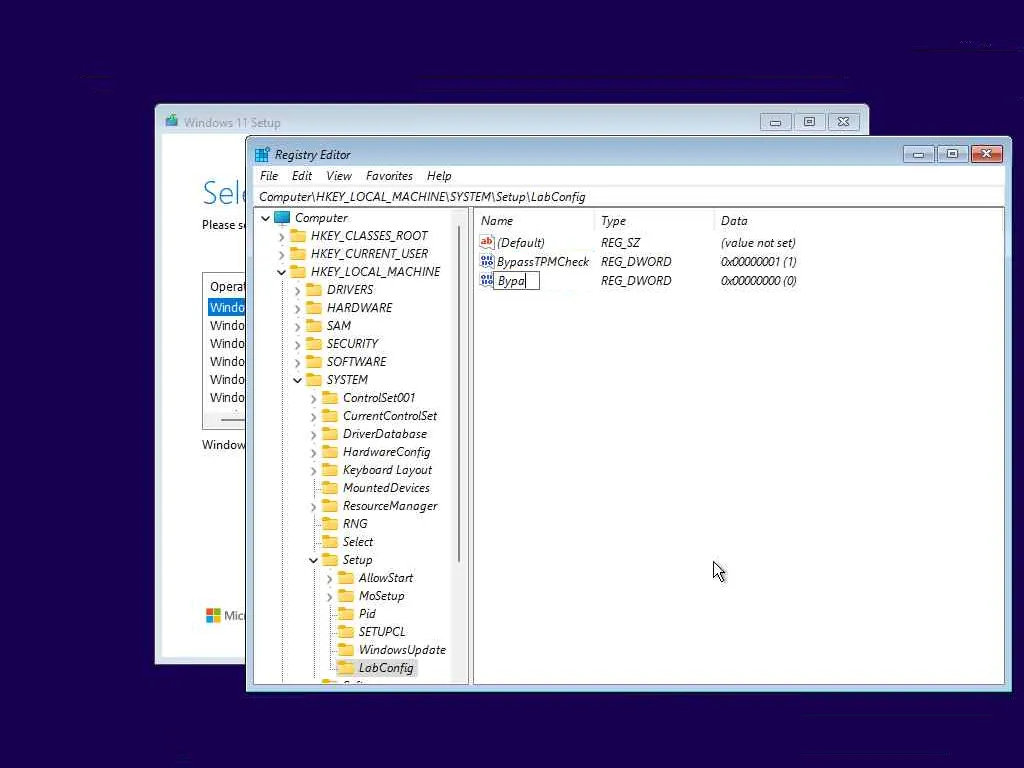1024x768 pixels.
Task: Collapse the Setup key arrow
Action: tap(313, 560)
